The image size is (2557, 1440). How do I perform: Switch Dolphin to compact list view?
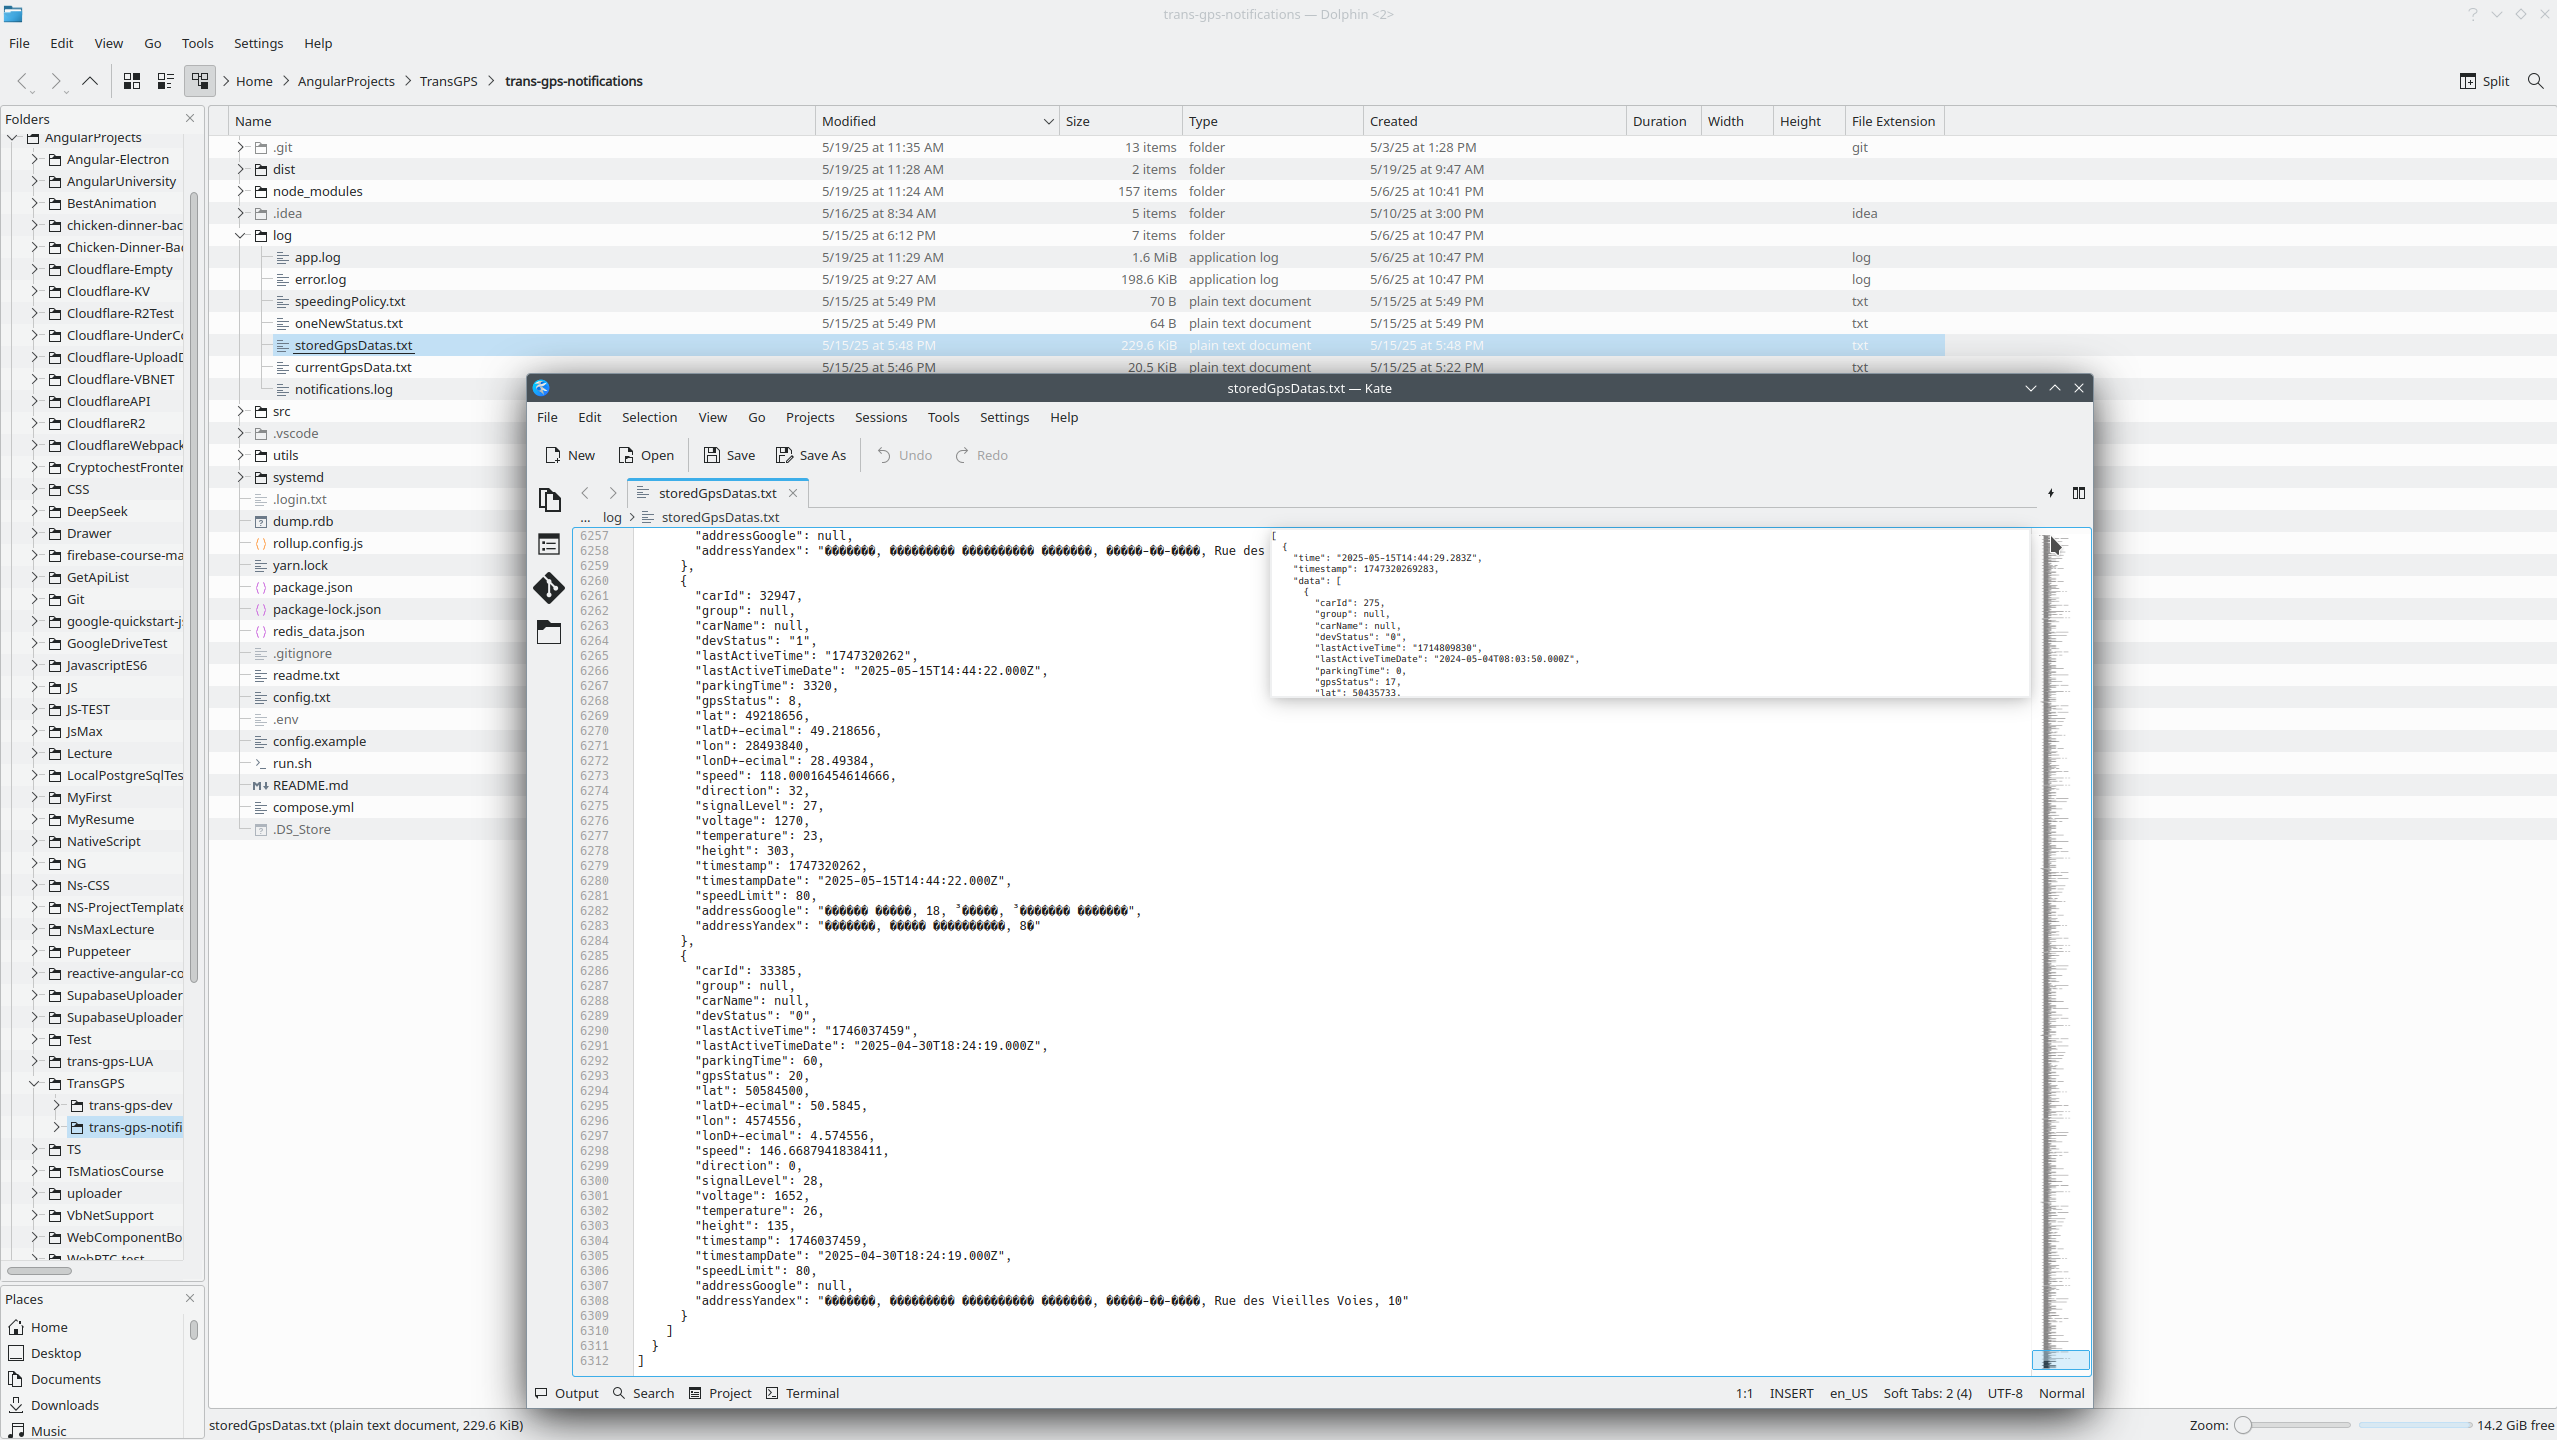coord(166,81)
